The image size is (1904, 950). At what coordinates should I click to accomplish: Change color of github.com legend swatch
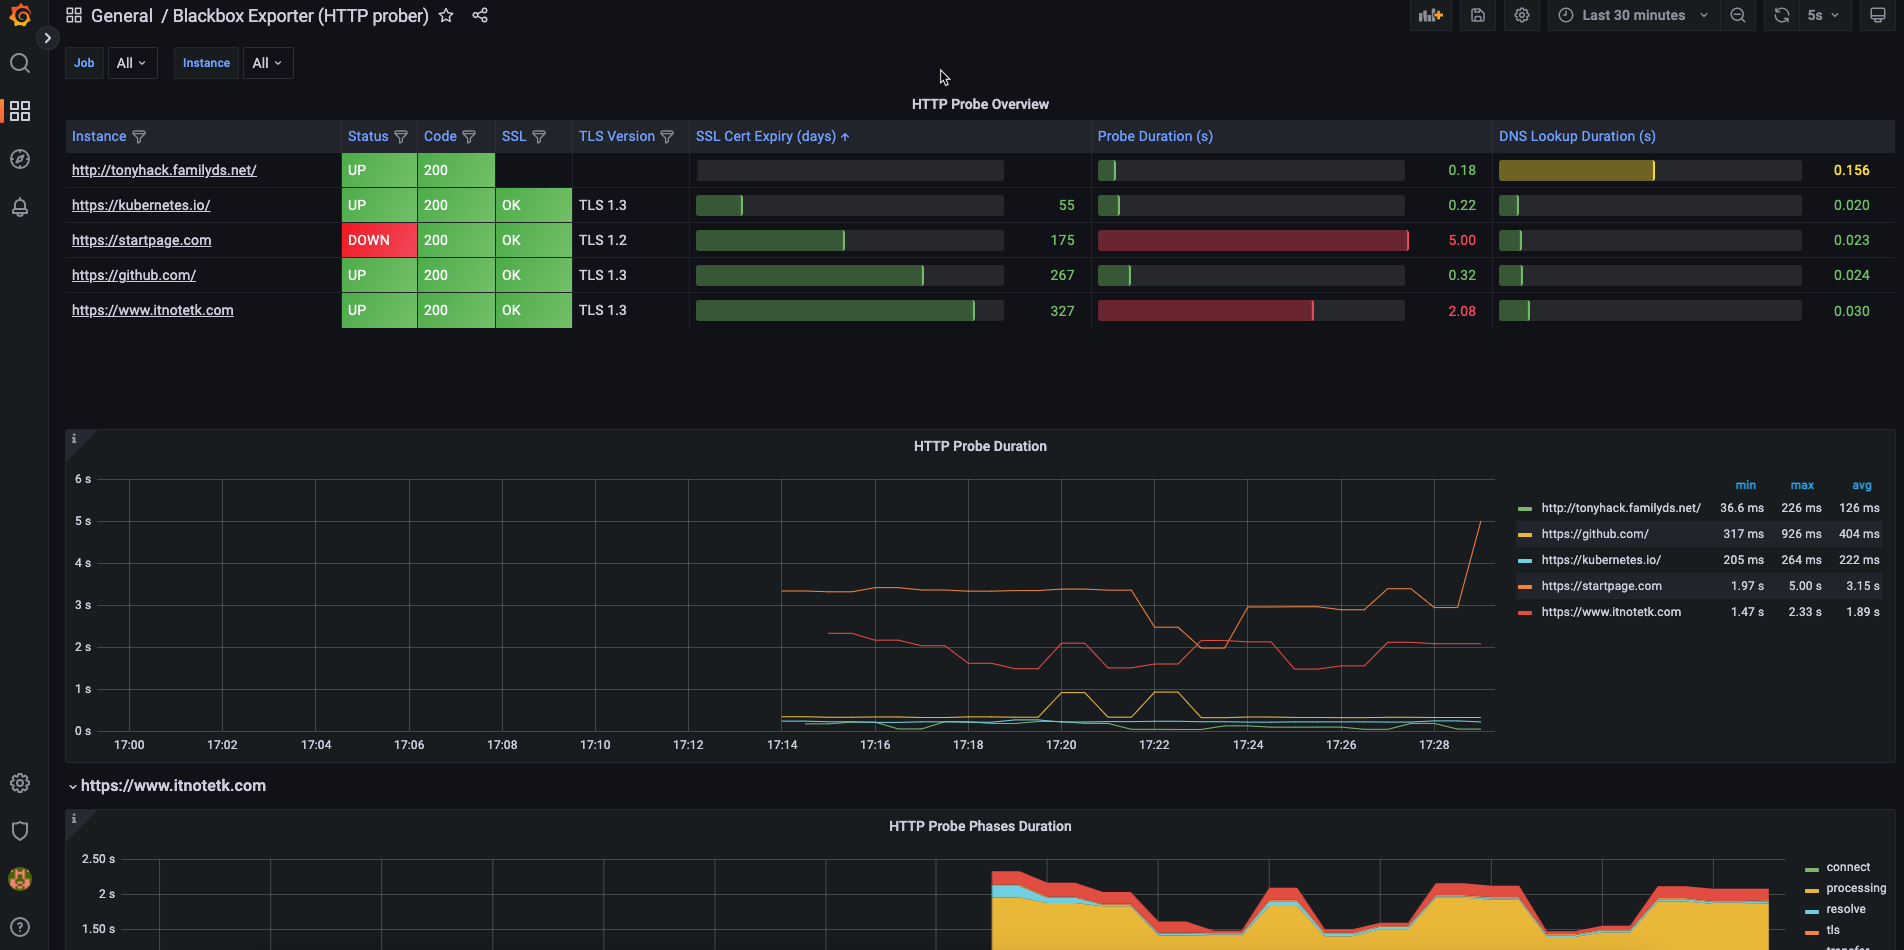click(1525, 535)
